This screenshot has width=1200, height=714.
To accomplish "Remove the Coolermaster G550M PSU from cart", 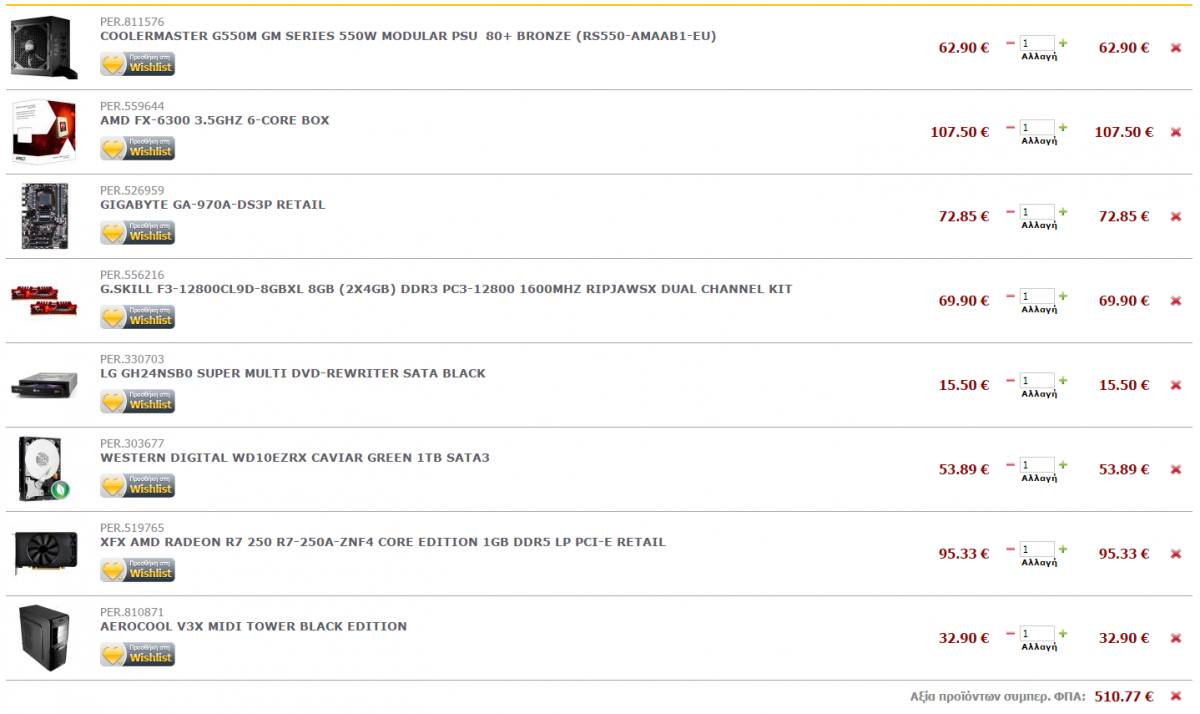I will point(1176,48).
